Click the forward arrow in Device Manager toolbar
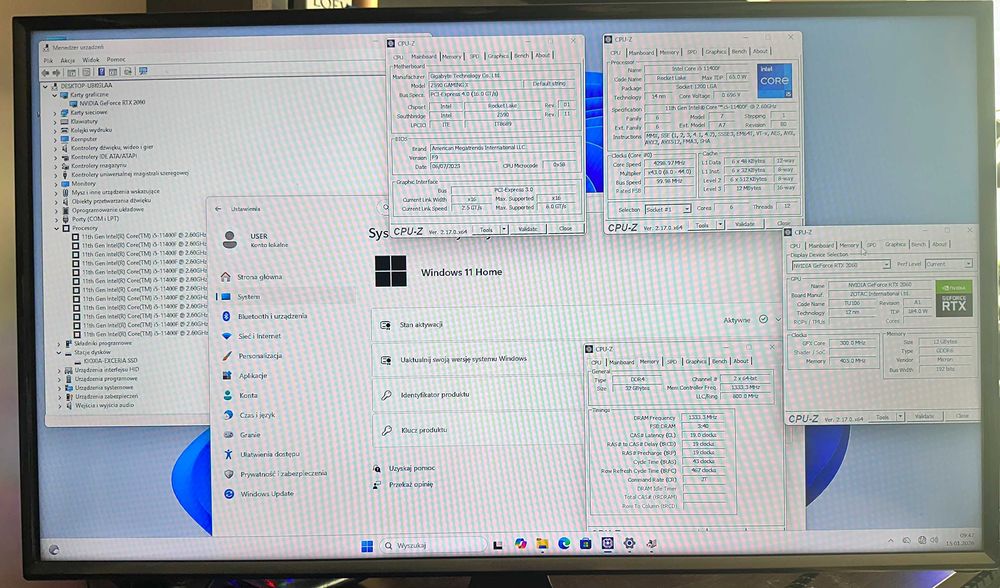 coord(56,72)
